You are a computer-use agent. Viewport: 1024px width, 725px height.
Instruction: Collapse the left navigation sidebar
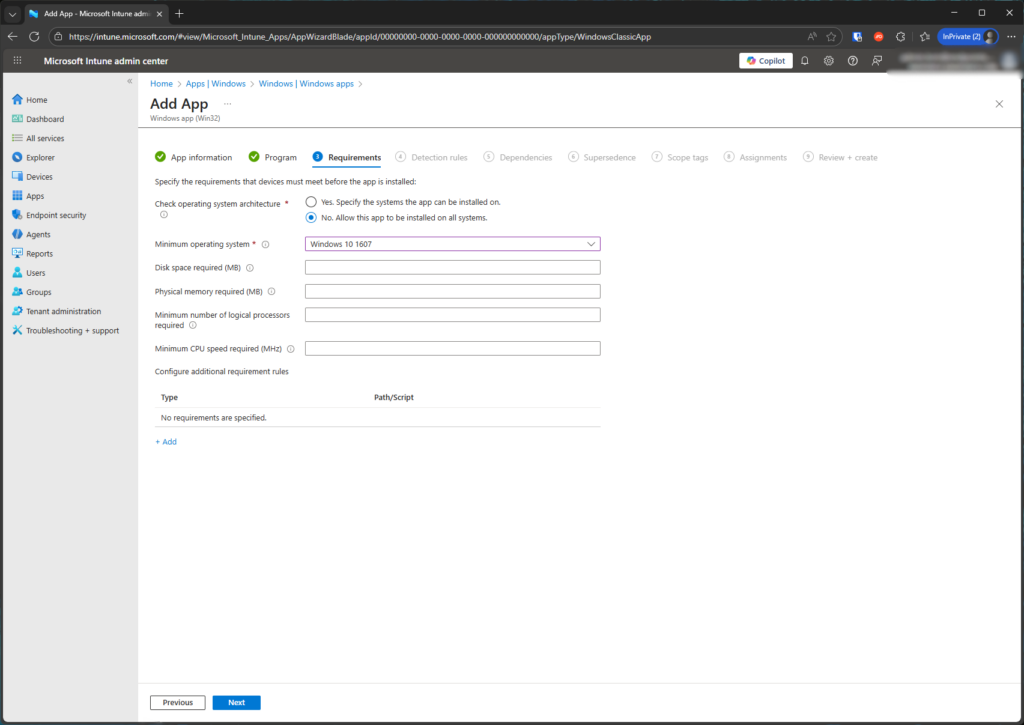(129, 81)
